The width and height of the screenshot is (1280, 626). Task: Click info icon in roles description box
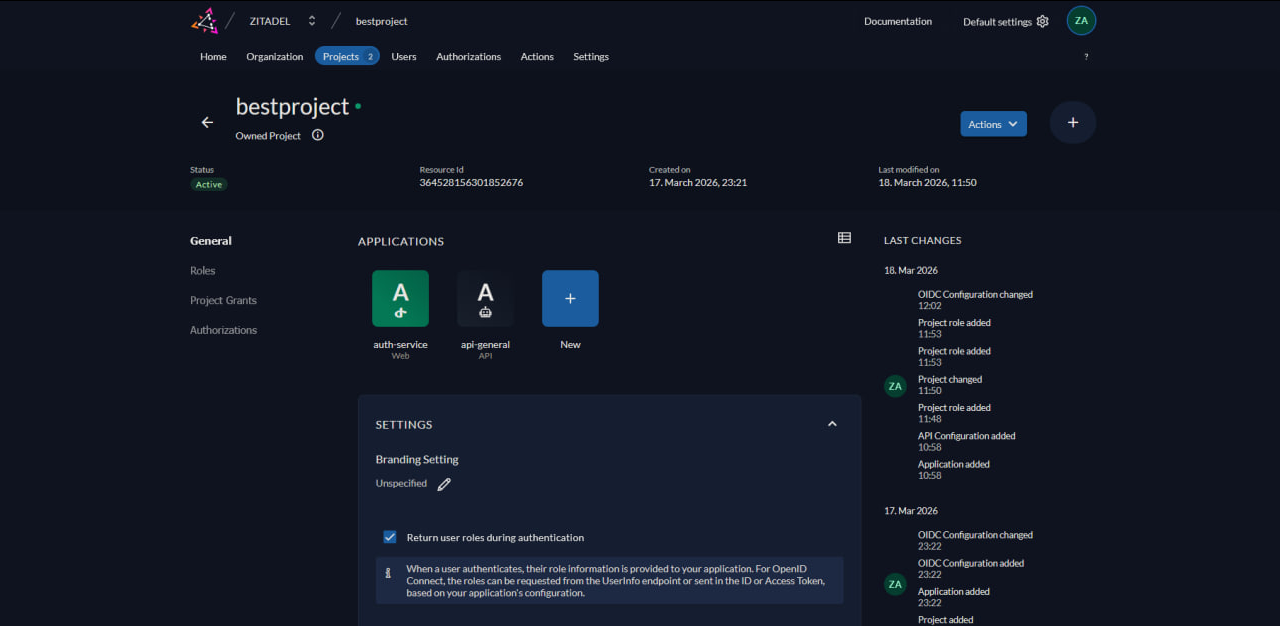point(389,574)
